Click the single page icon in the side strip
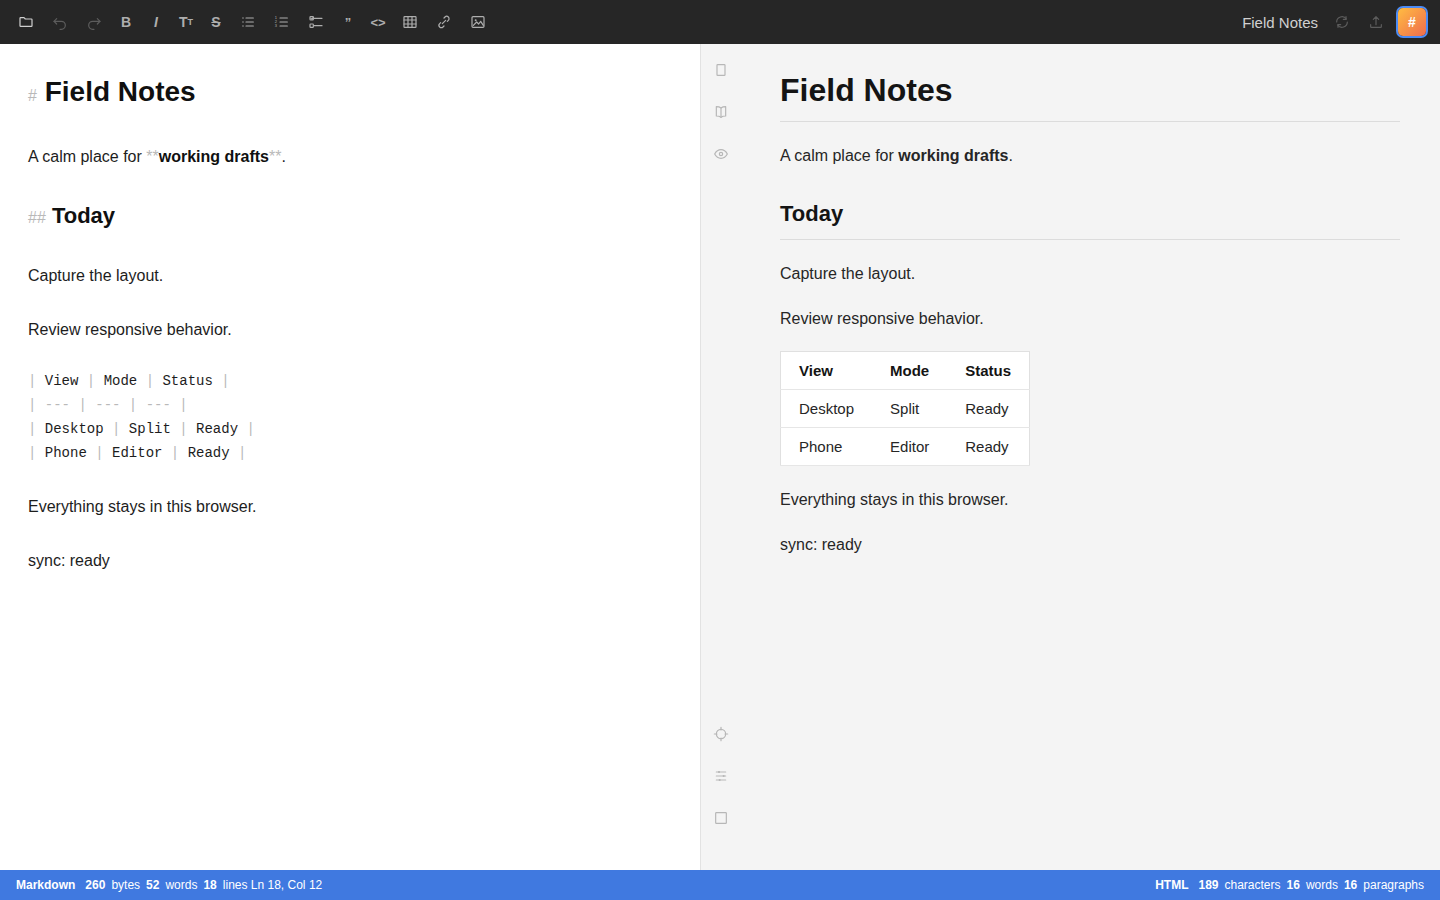This screenshot has height=900, width=1440. [x=721, y=70]
